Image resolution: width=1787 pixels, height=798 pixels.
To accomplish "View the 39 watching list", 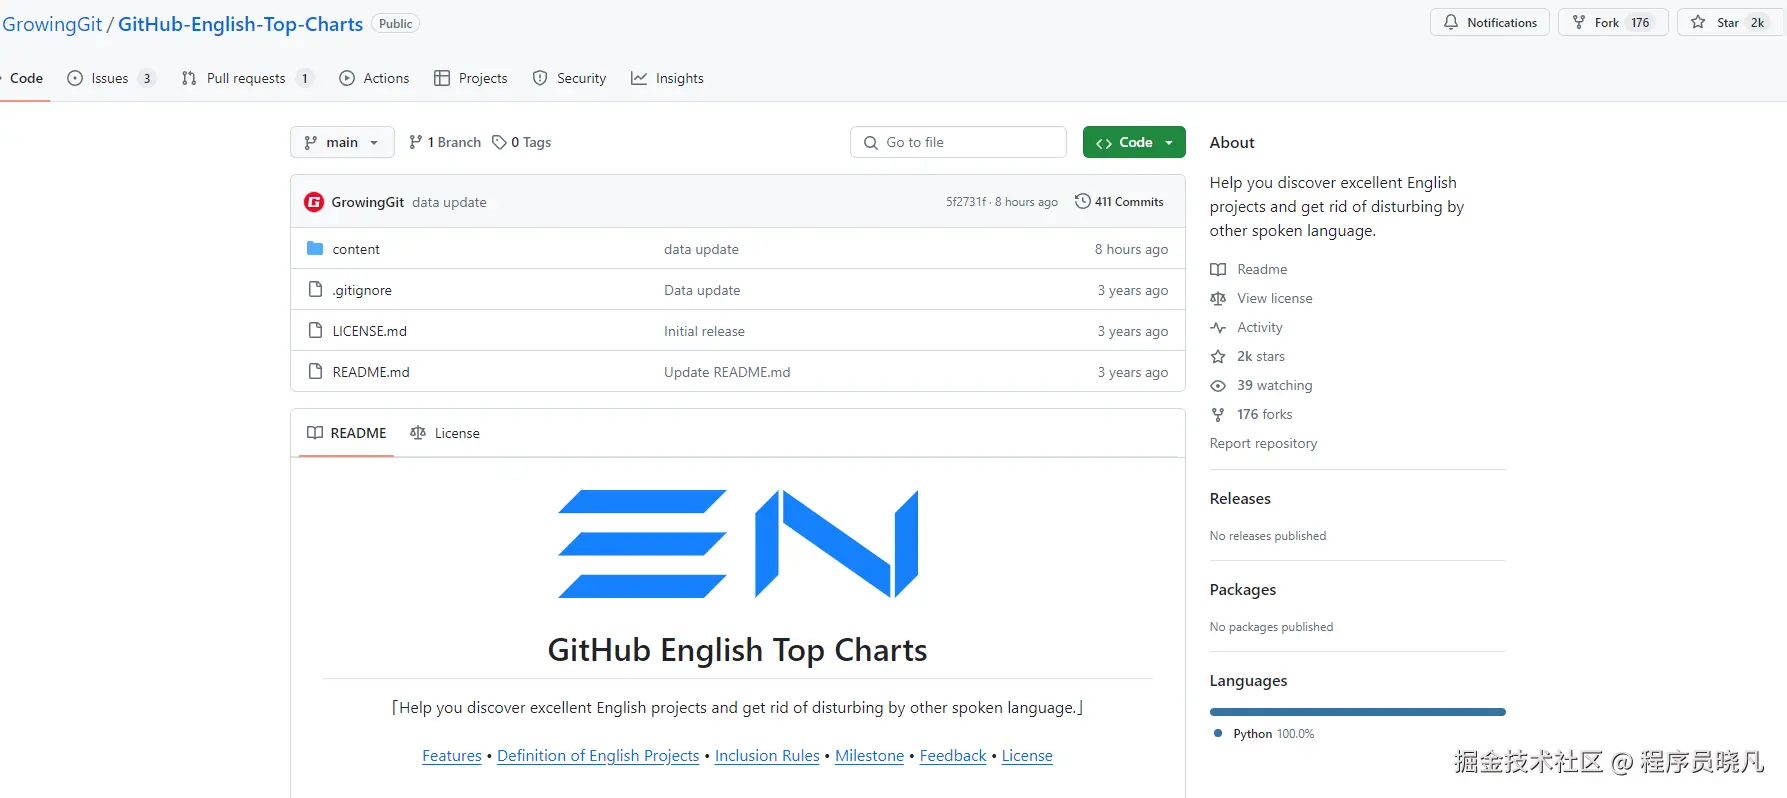I will tap(1274, 385).
